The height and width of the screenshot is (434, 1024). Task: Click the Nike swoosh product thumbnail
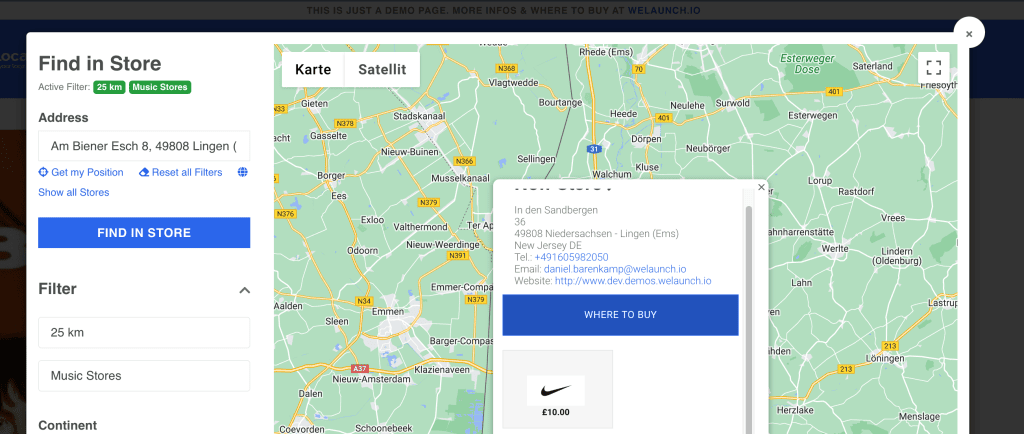[556, 390]
